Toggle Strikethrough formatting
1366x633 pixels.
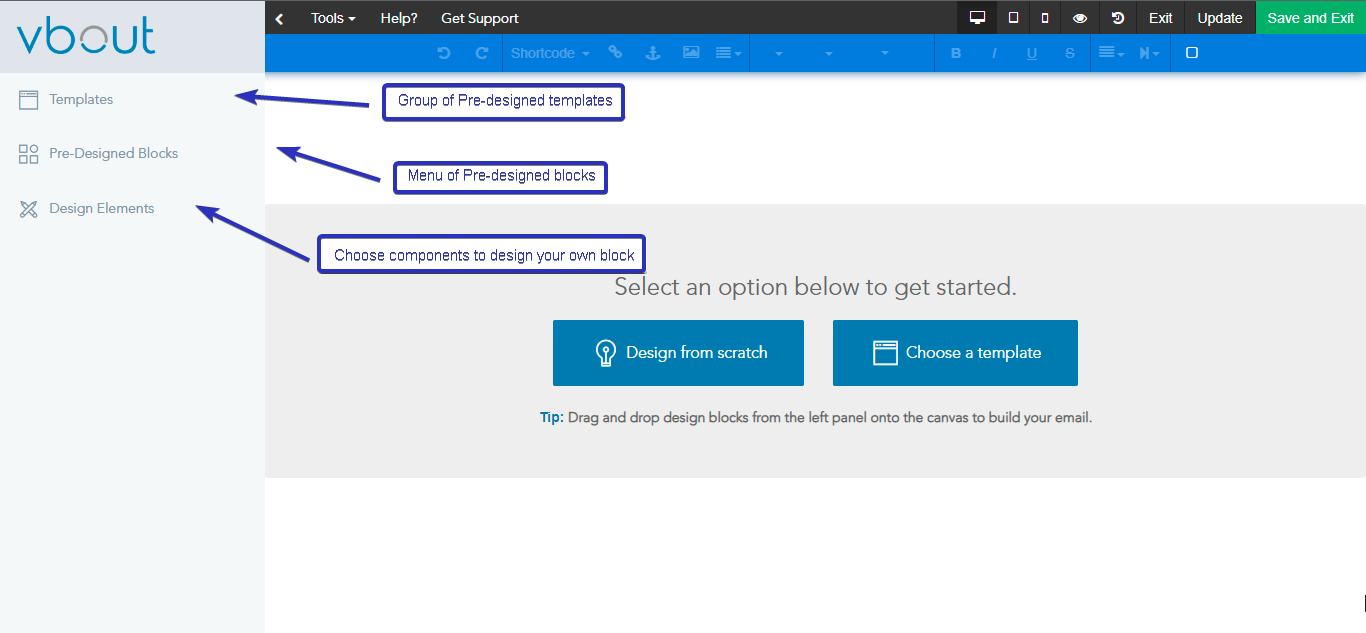pos(1070,53)
